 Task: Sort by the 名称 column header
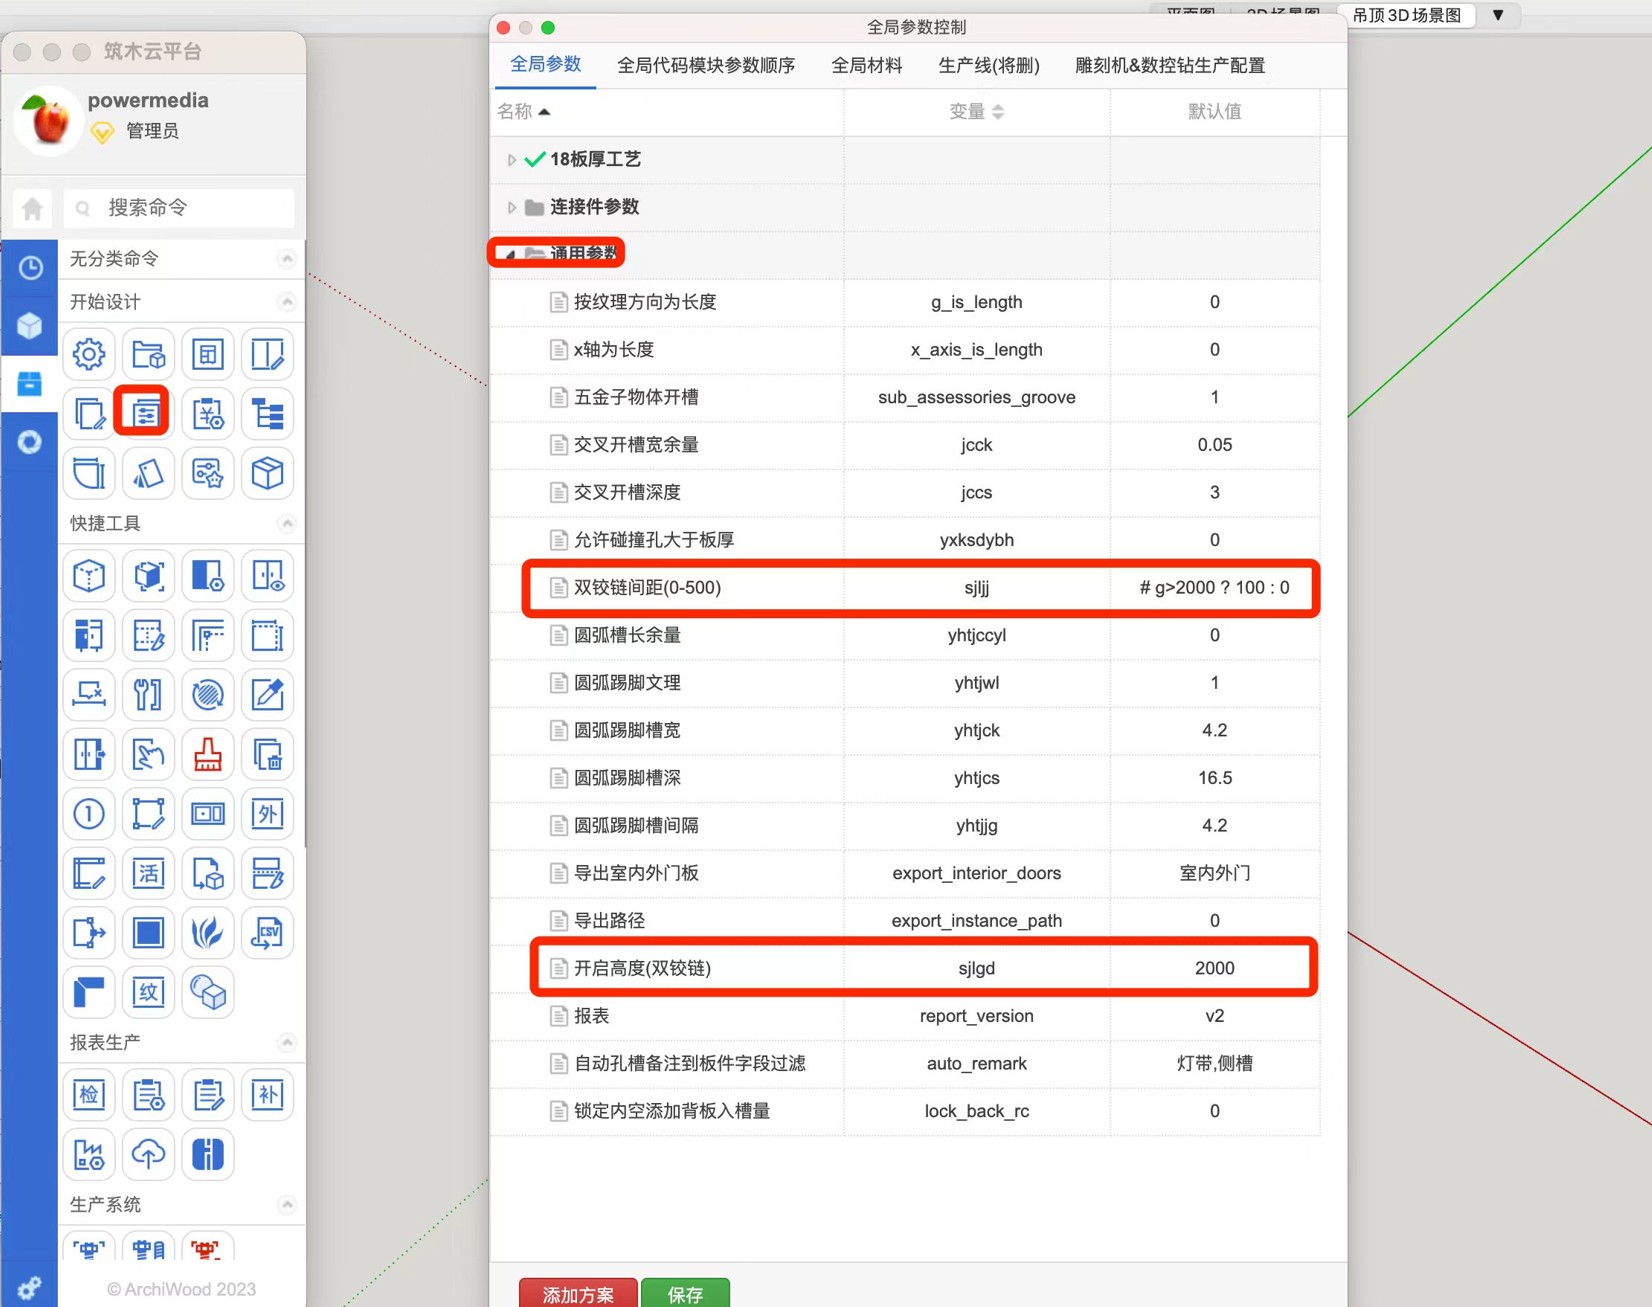(524, 111)
